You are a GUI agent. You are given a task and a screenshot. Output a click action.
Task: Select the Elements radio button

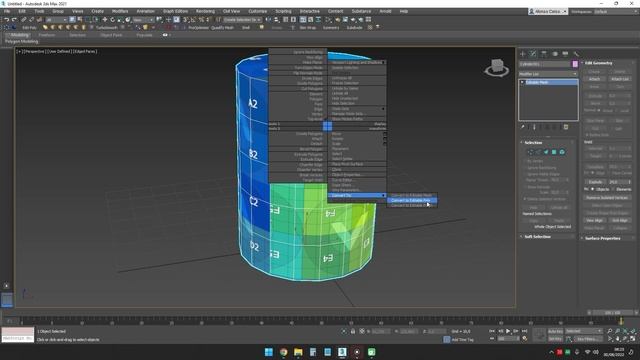point(613,189)
